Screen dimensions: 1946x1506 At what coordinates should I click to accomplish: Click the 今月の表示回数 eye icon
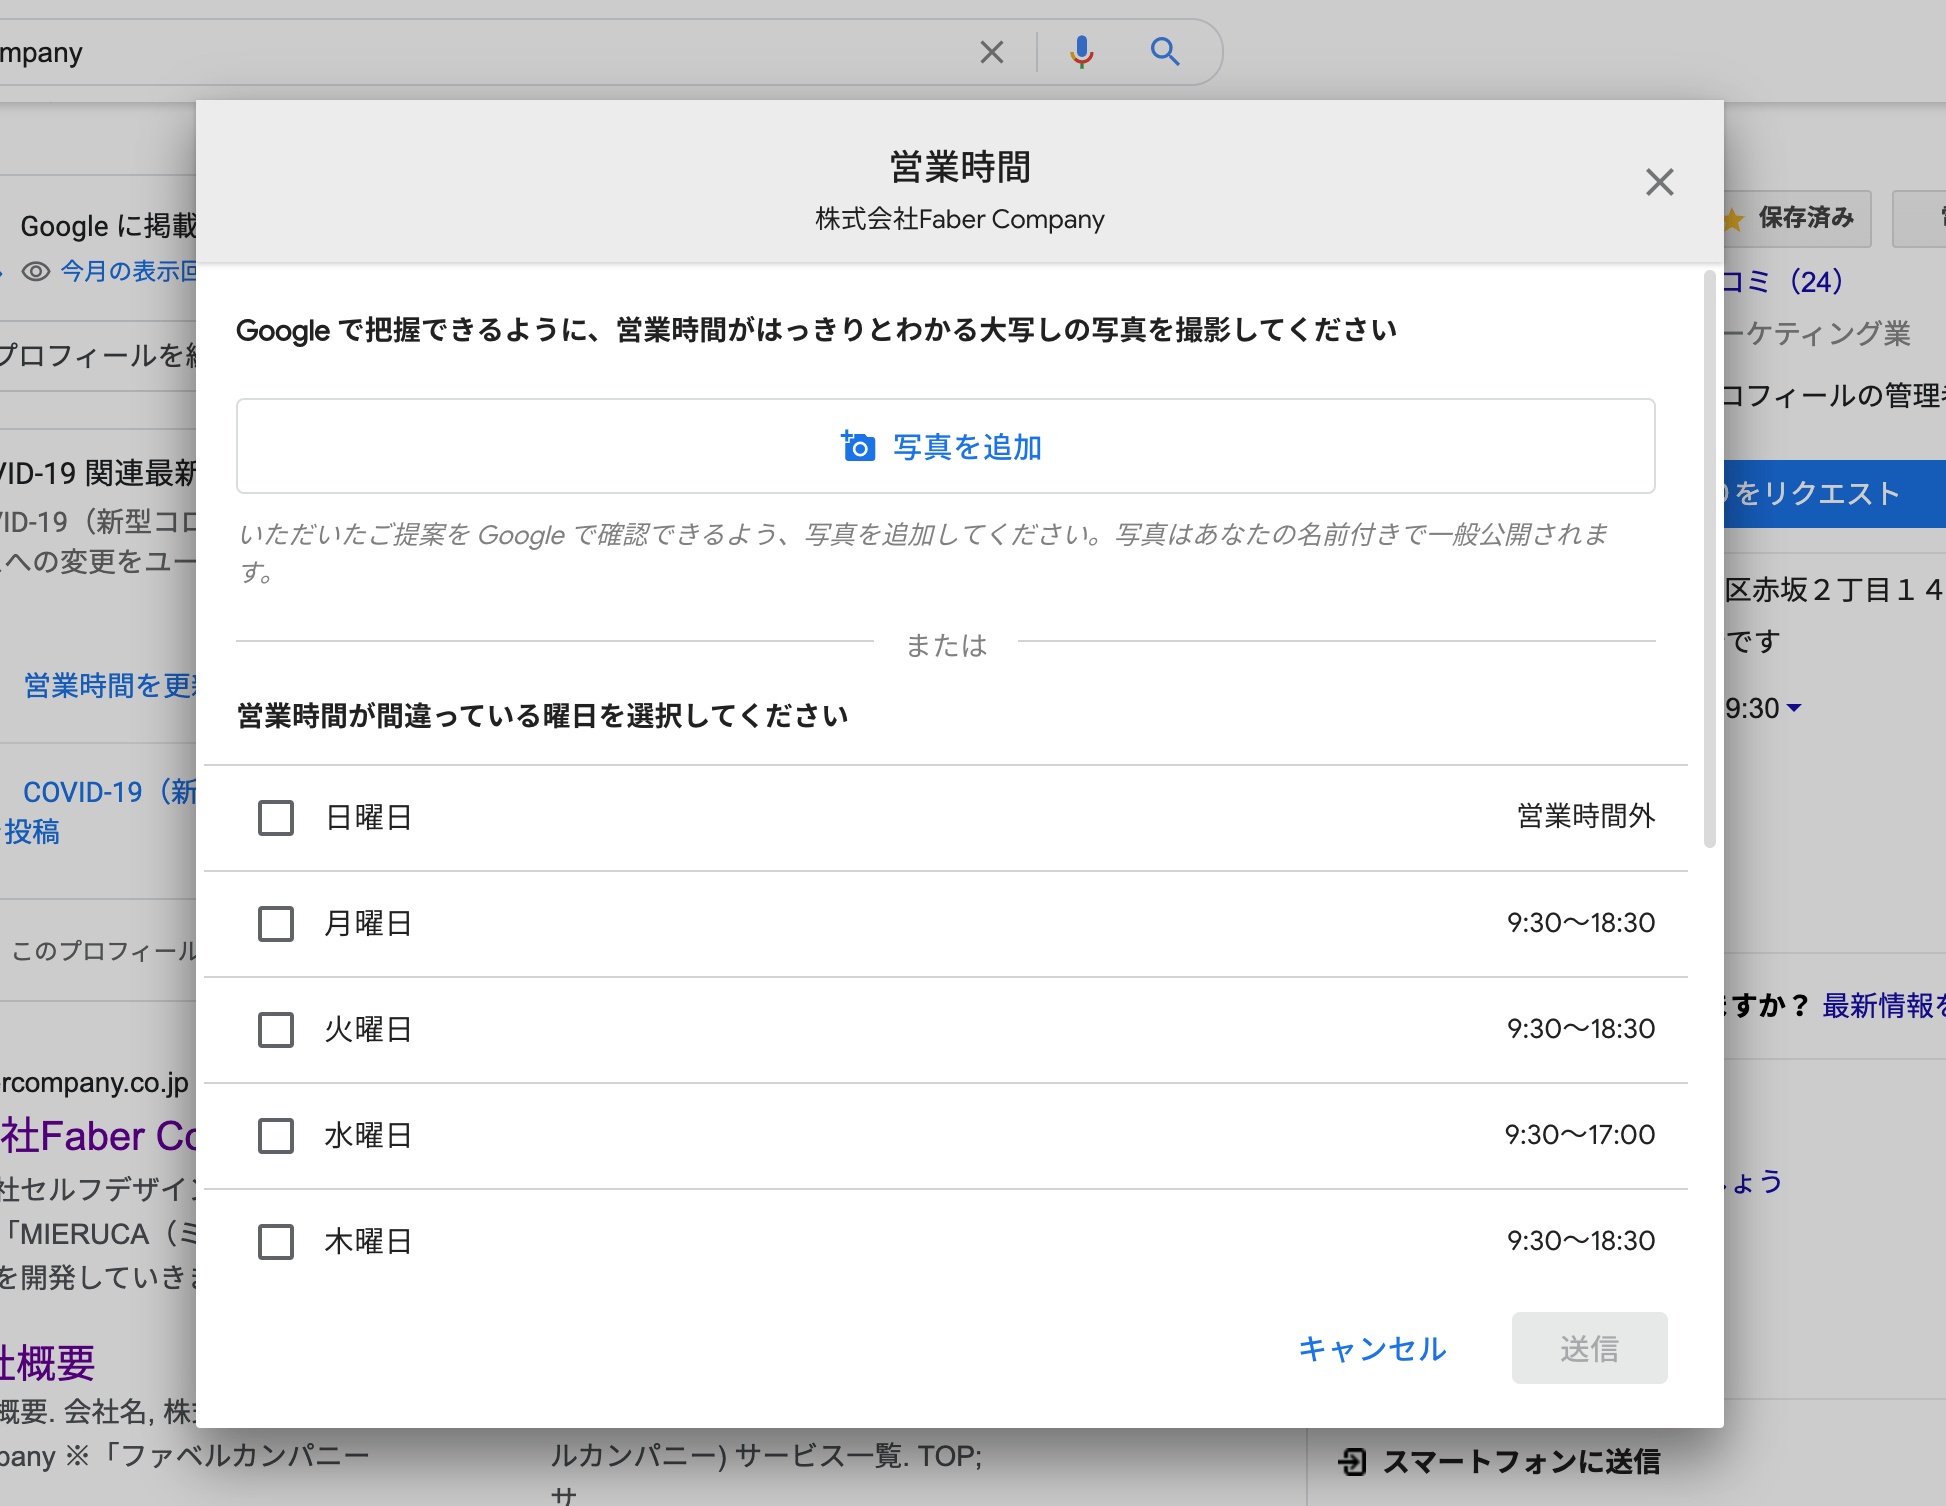click(36, 272)
